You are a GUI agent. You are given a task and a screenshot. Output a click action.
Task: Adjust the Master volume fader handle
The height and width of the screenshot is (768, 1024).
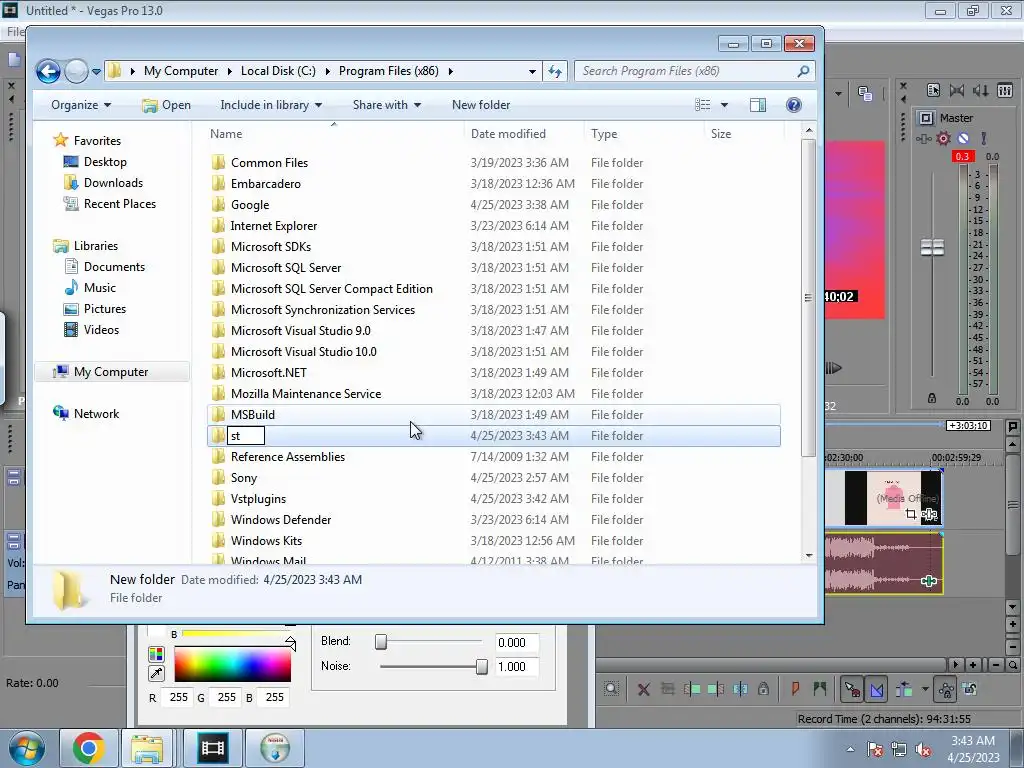[933, 248]
